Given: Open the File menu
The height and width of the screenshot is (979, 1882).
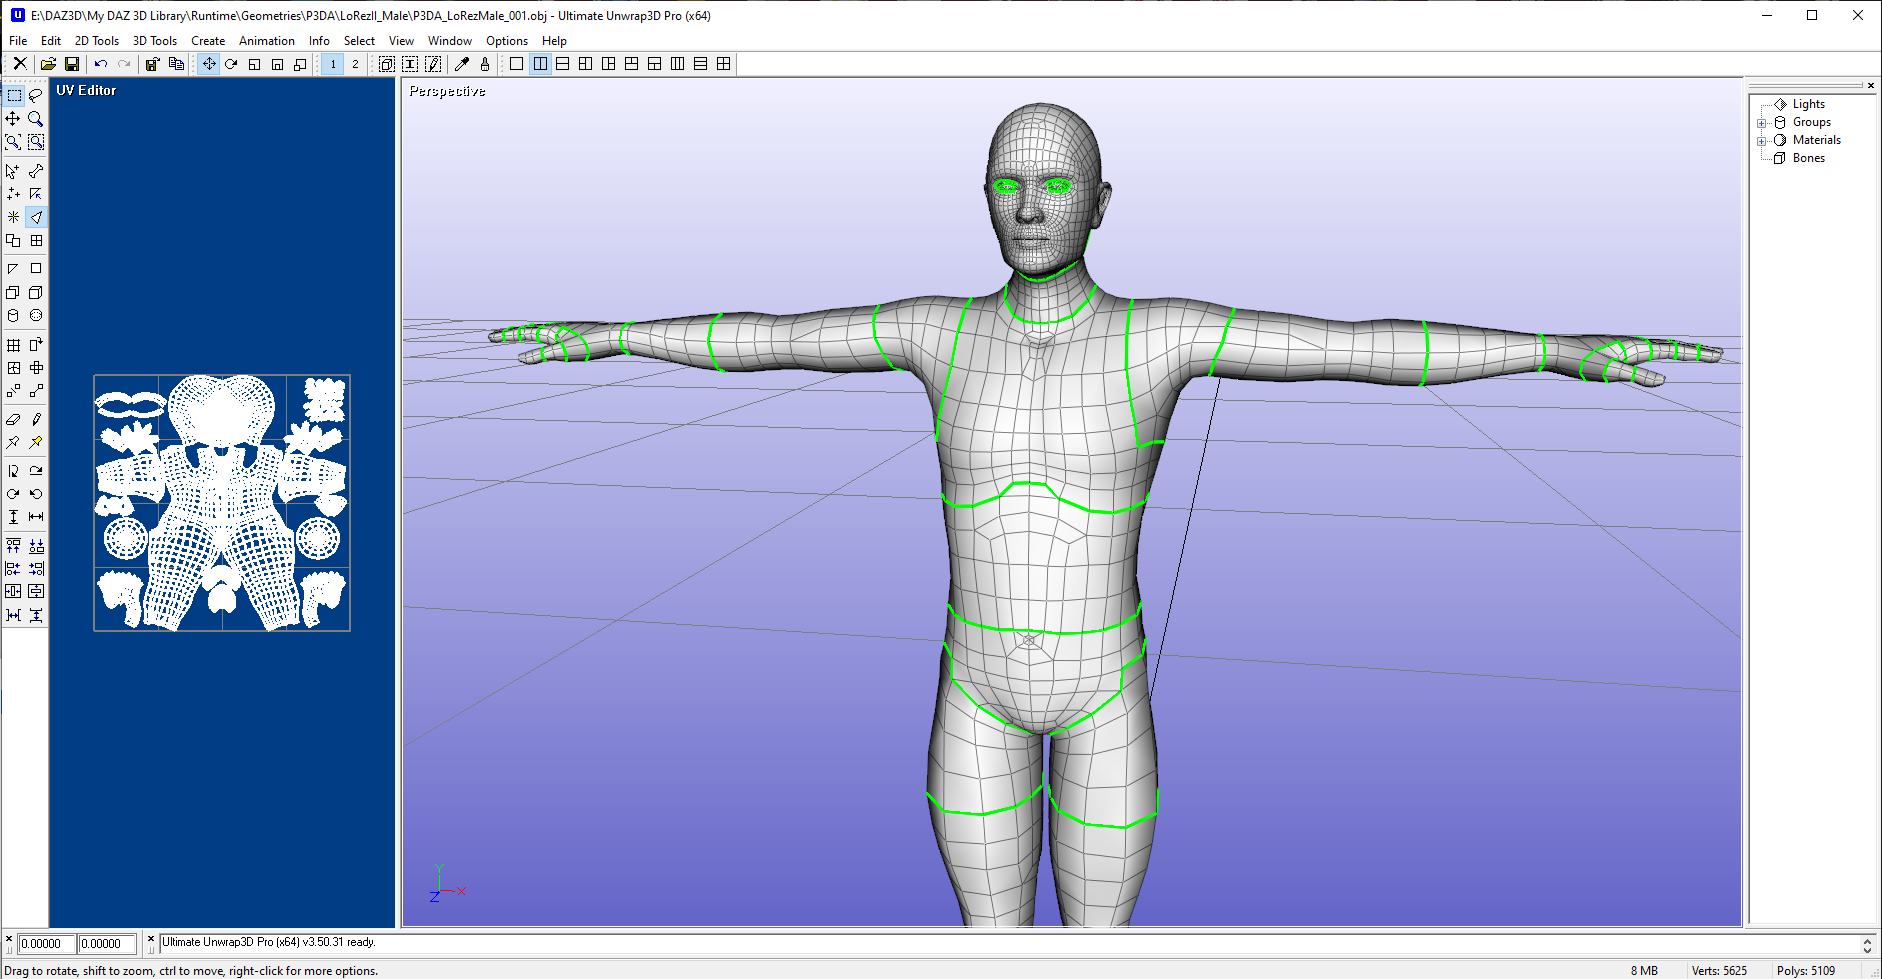Looking at the screenshot, I should (18, 41).
